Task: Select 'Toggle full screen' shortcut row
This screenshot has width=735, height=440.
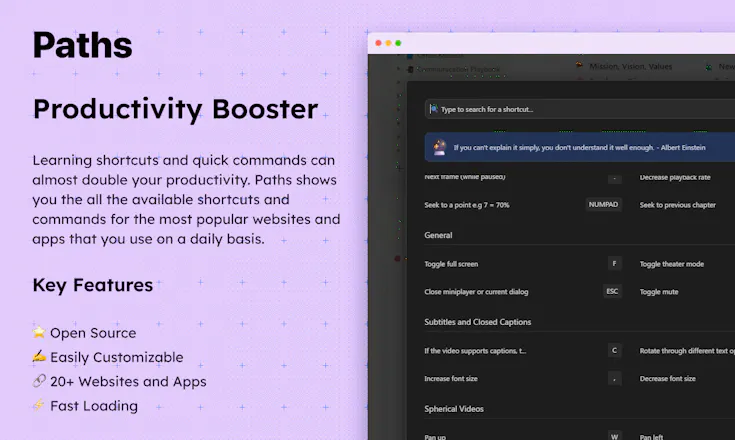Action: 451,264
